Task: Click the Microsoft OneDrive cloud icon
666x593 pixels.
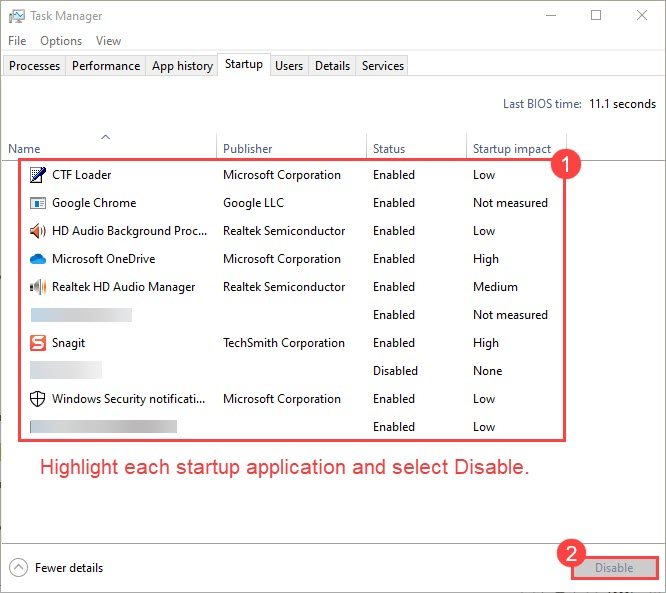Action: [x=38, y=259]
